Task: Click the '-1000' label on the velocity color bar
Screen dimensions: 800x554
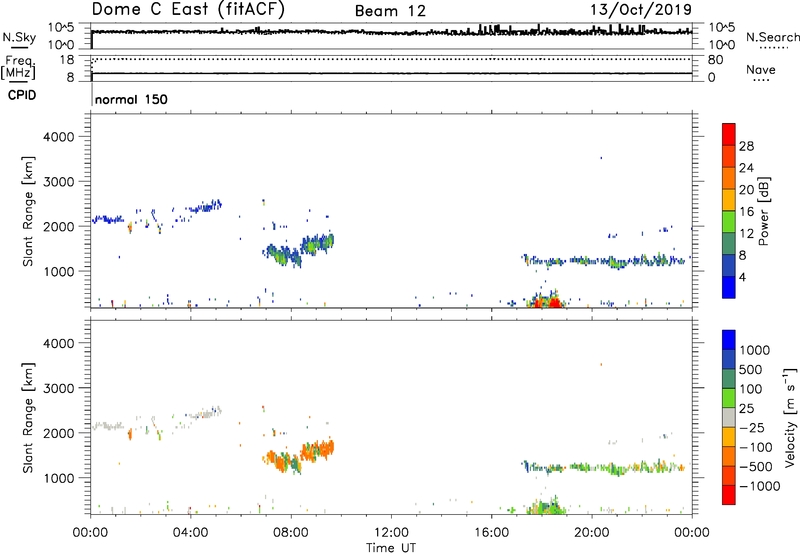Action: point(760,486)
